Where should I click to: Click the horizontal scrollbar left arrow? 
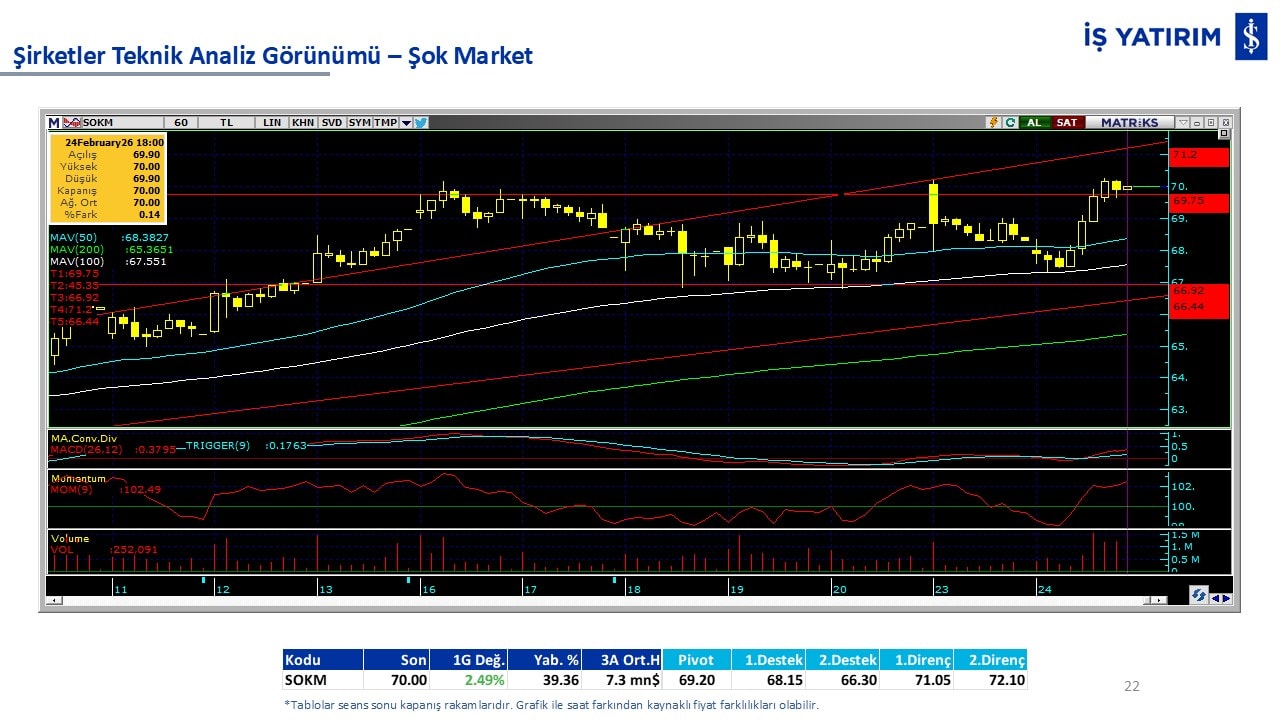tap(53, 601)
